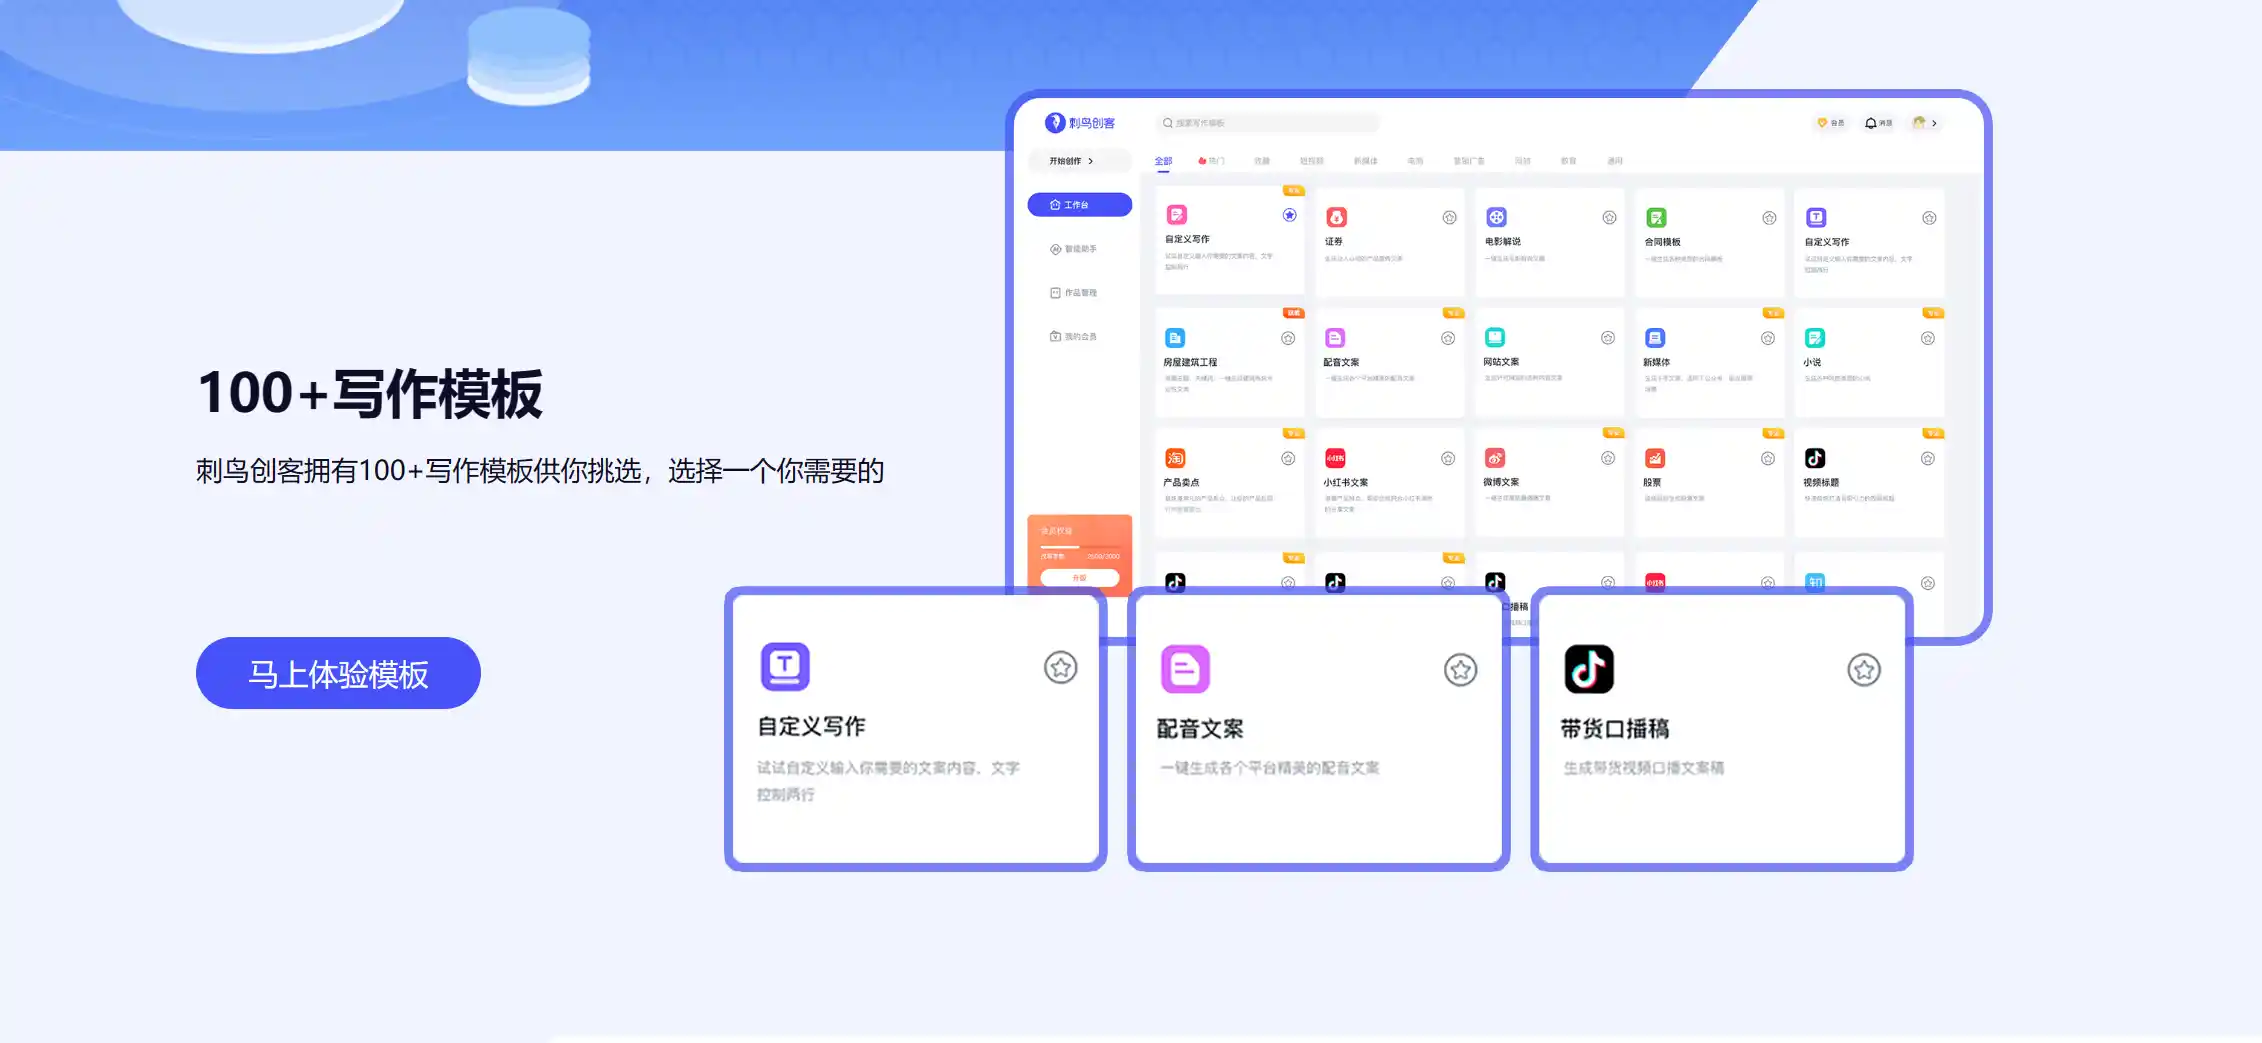
Task: Open the orange 股票 chart icon
Action: coord(1655,458)
